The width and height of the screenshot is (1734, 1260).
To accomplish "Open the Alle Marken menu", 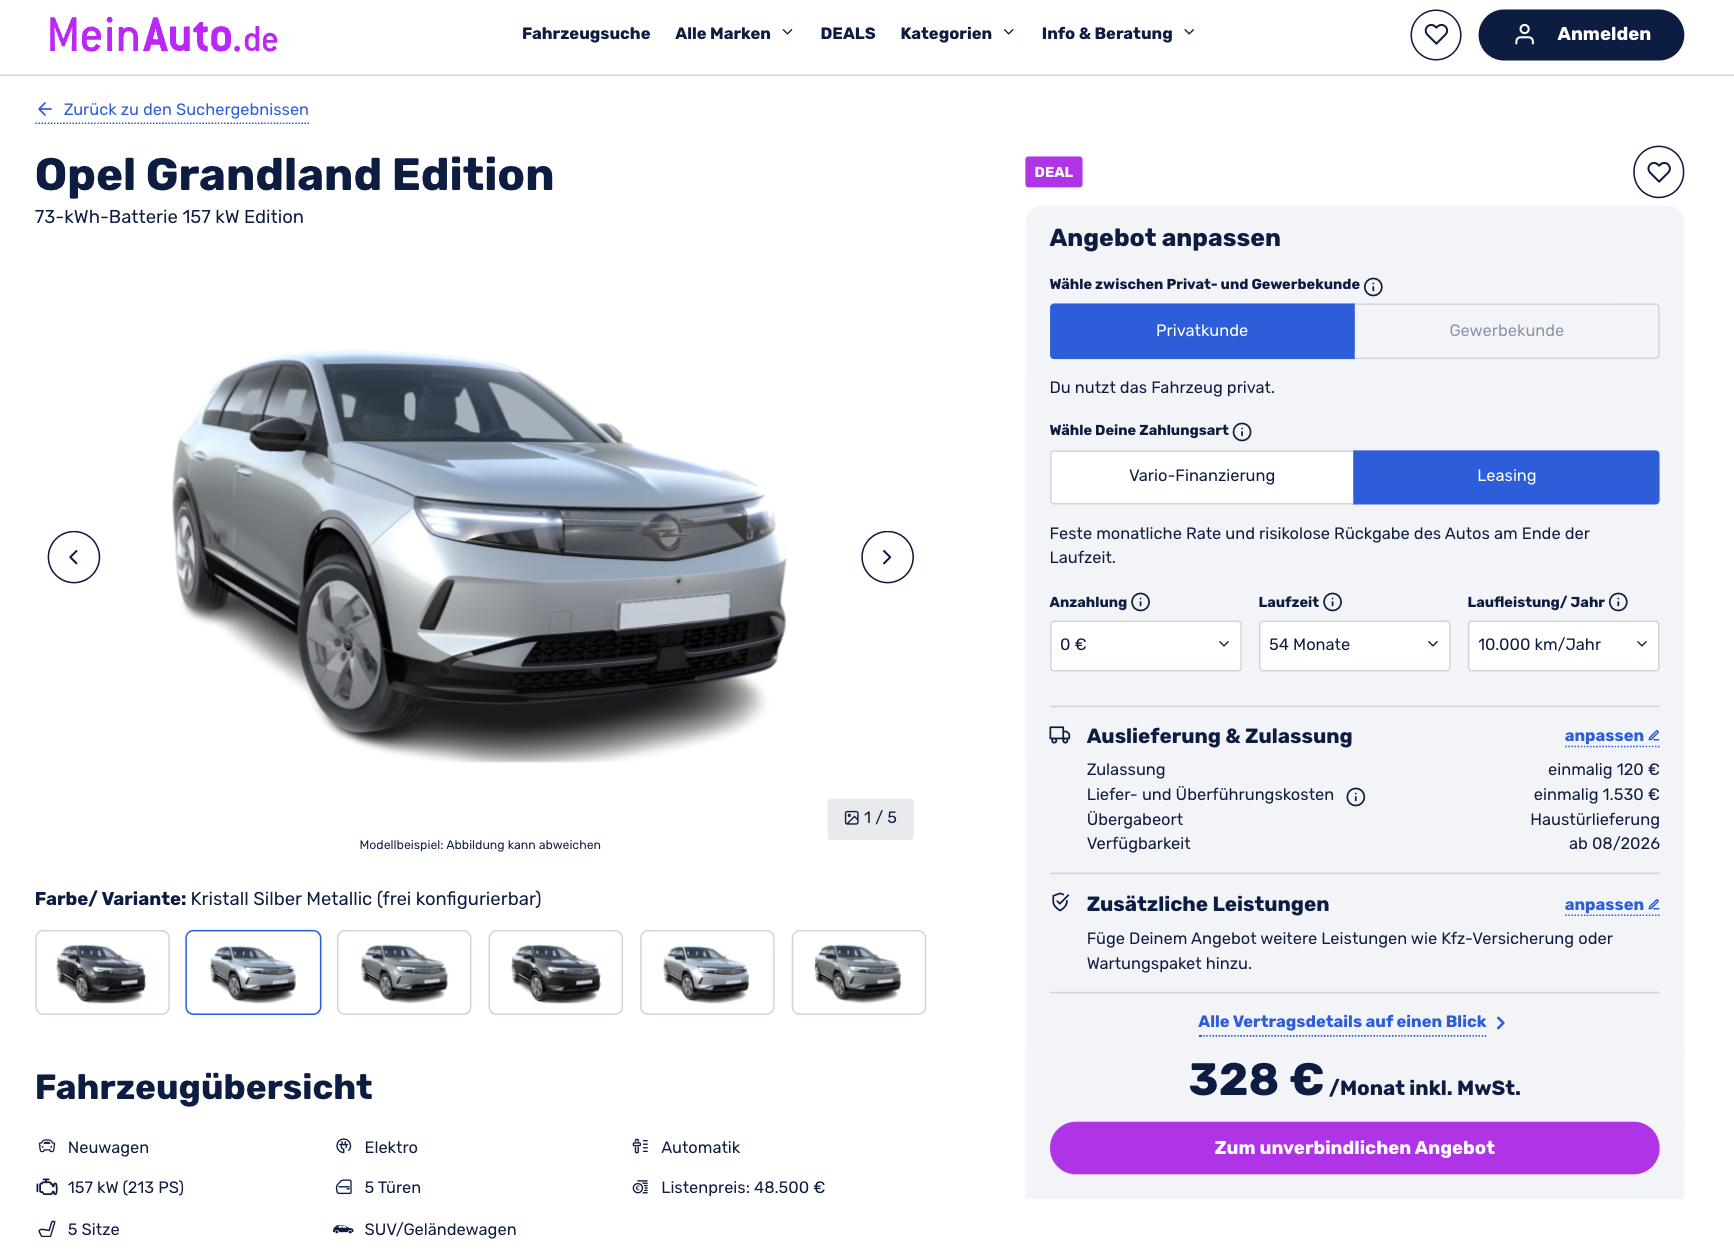I will [x=734, y=33].
